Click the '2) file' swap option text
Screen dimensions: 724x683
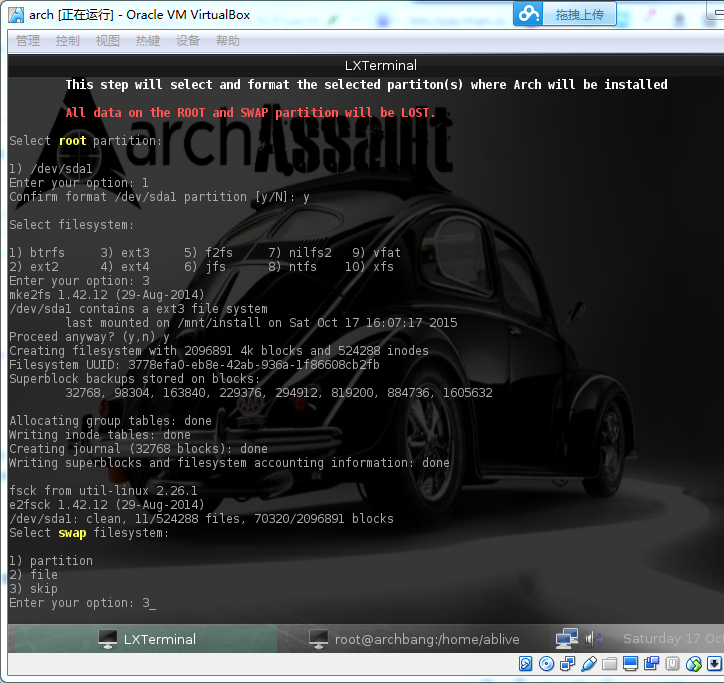tap(33, 575)
